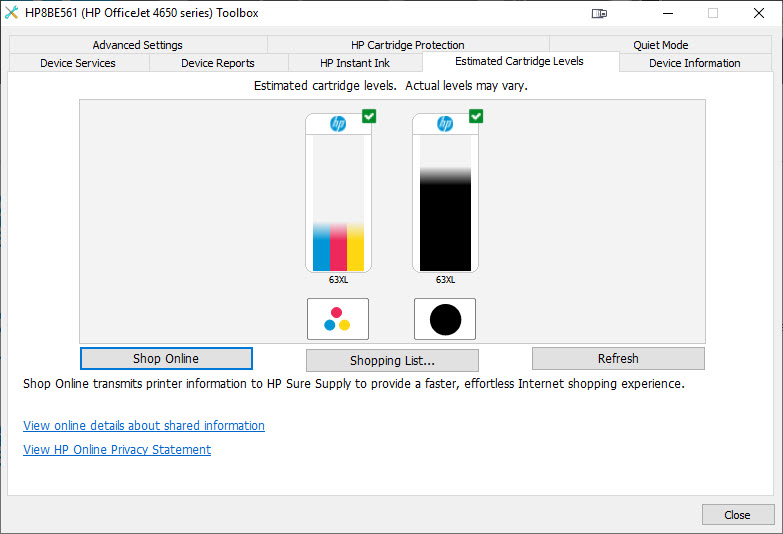Click the HP logo on black cartridge
The height and width of the screenshot is (534, 783).
coord(445,123)
